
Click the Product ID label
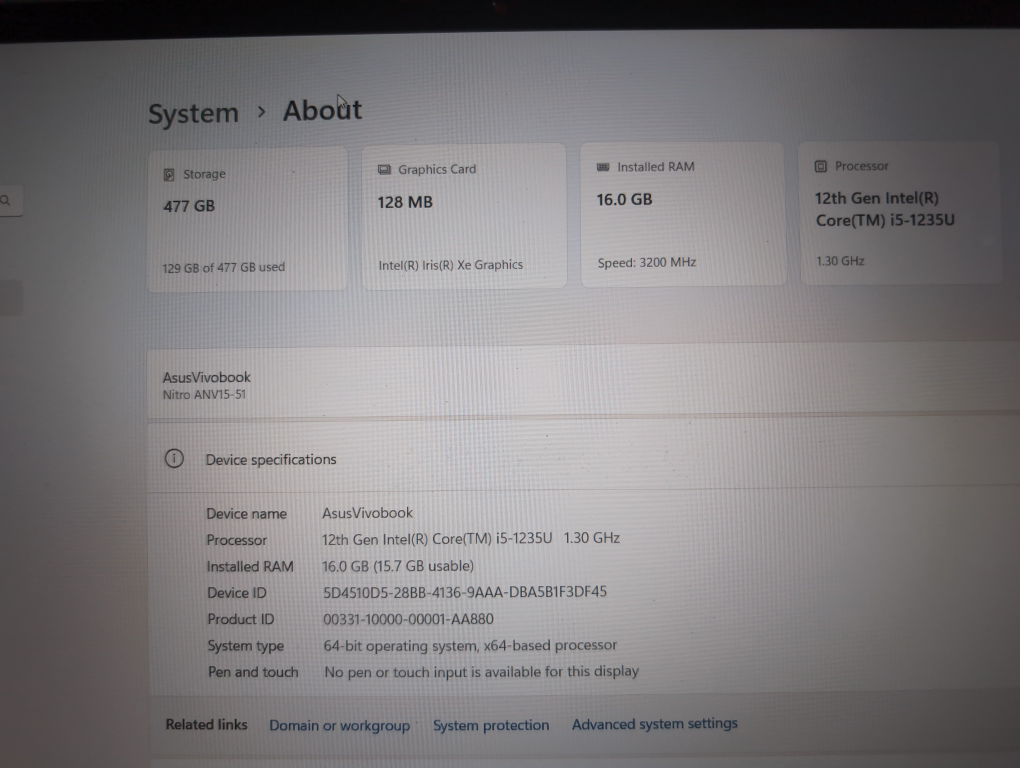241,619
